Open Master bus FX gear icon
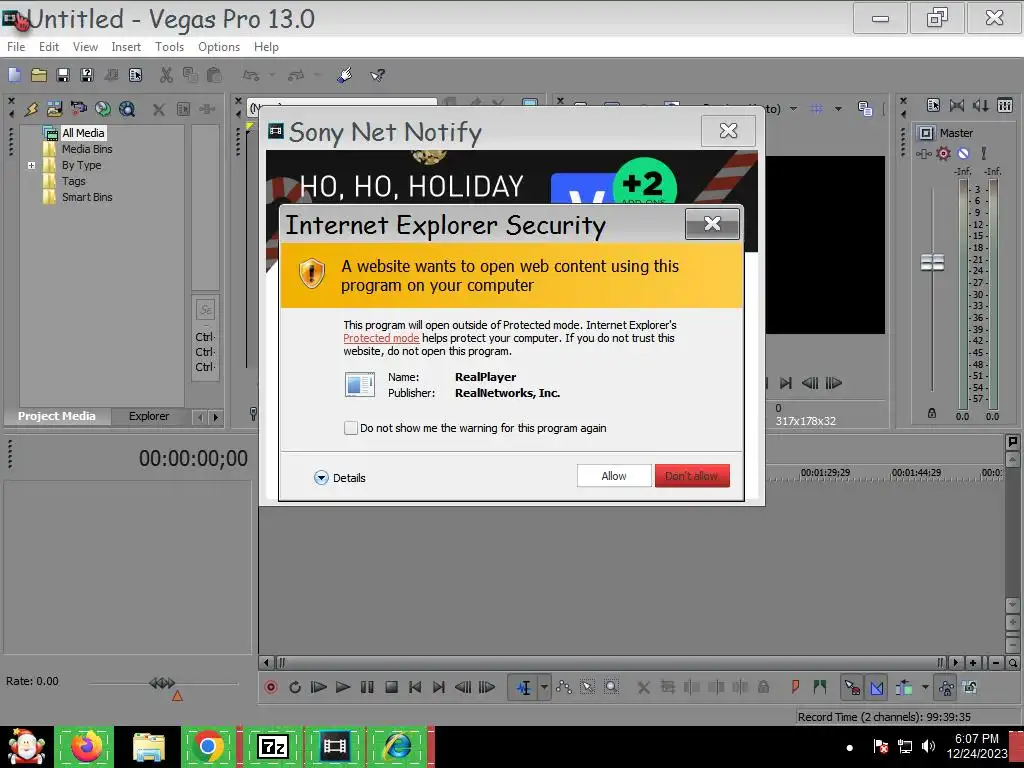Viewport: 1024px width, 768px height. [x=944, y=153]
